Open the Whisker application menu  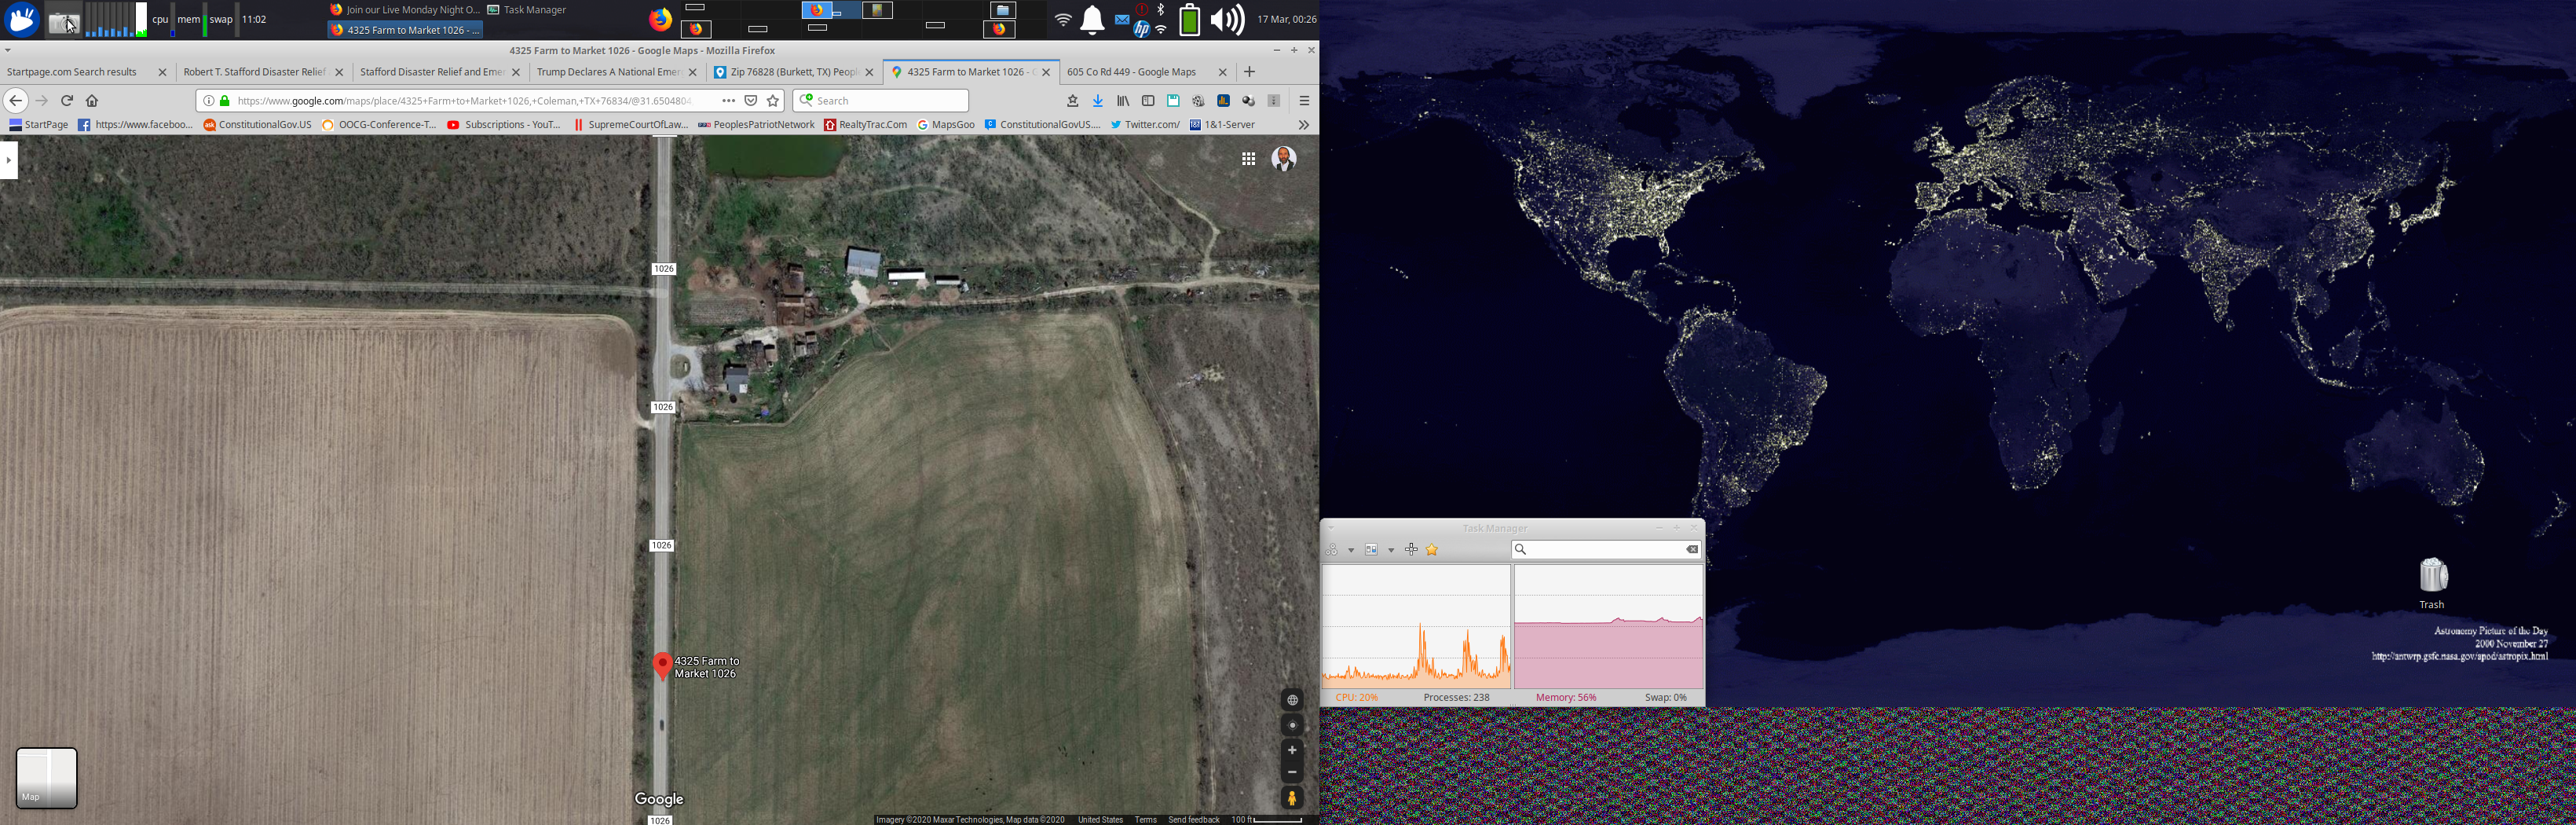22,19
